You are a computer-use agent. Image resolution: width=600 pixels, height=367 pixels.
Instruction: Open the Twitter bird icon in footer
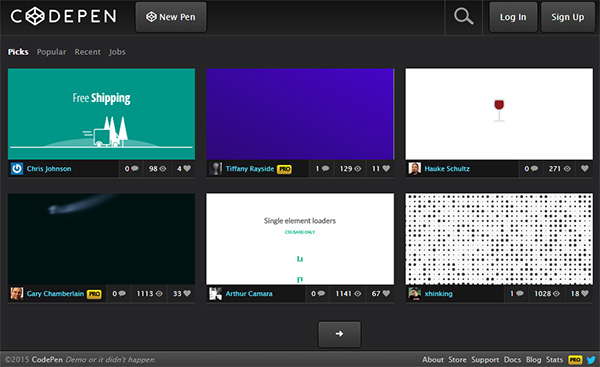tap(591, 360)
